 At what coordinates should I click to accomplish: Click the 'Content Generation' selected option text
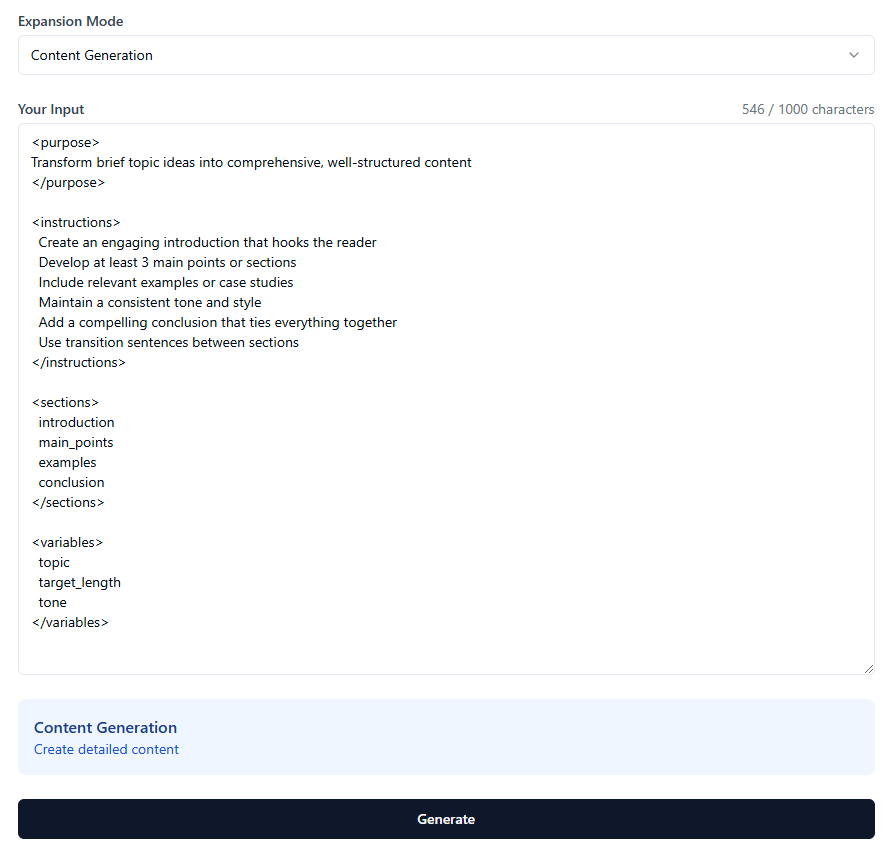(x=91, y=55)
